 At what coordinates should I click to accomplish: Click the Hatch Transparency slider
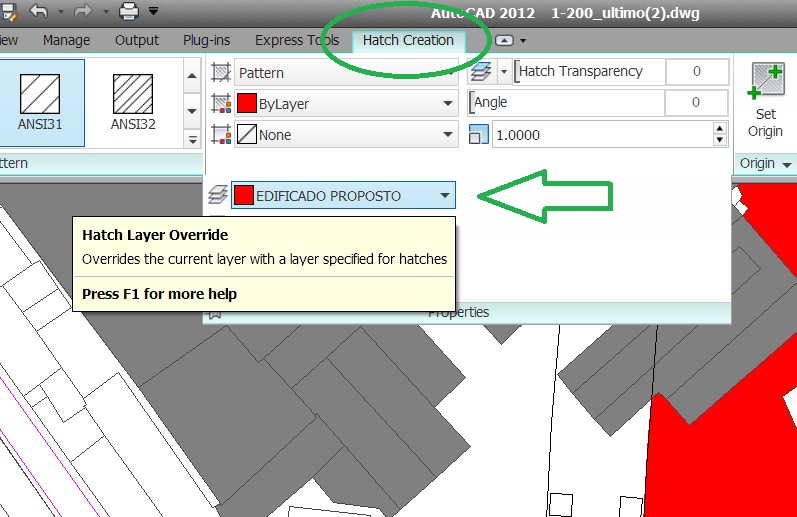[589, 72]
